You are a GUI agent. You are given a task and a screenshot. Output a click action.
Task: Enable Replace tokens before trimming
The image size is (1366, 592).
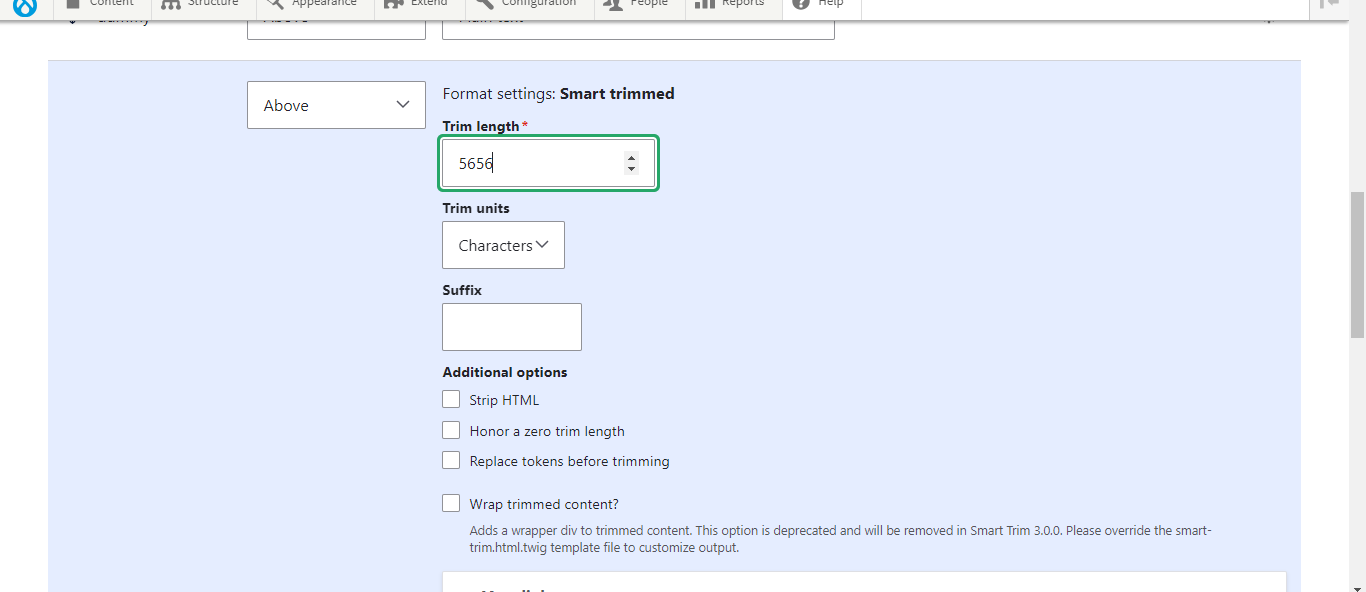451,460
